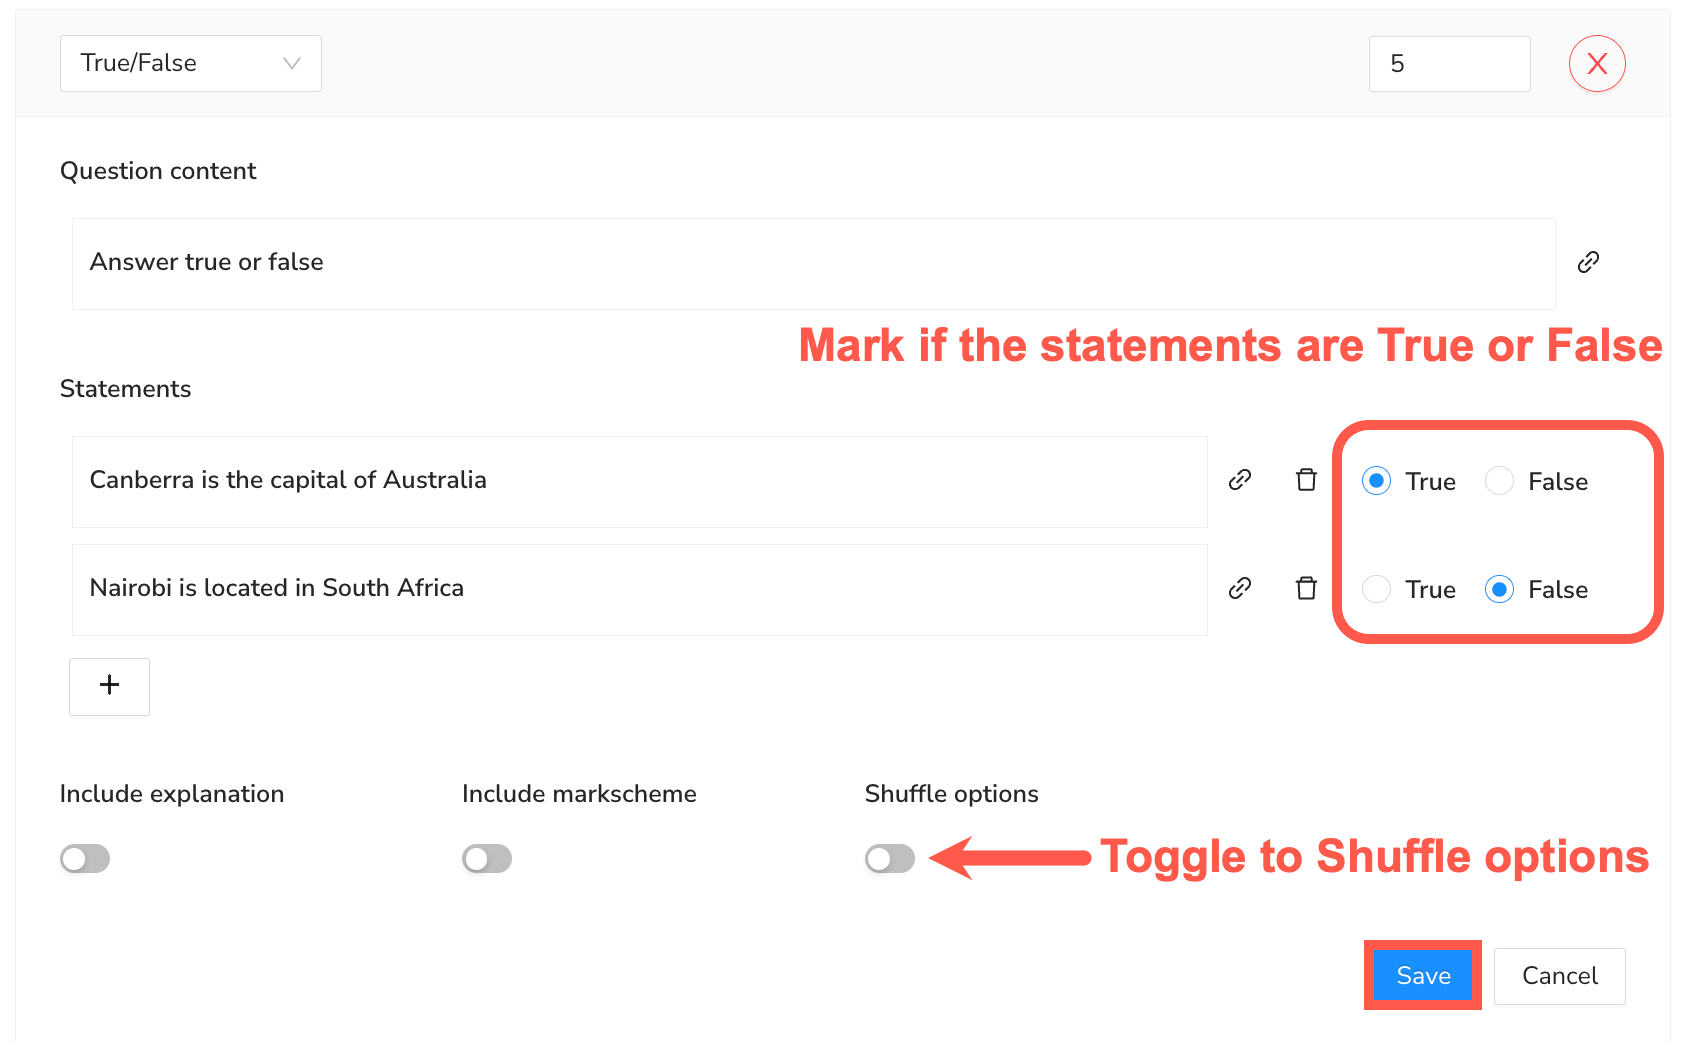Edit the Nairobi statement text field
This screenshot has width=1684, height=1042.
(x=639, y=589)
